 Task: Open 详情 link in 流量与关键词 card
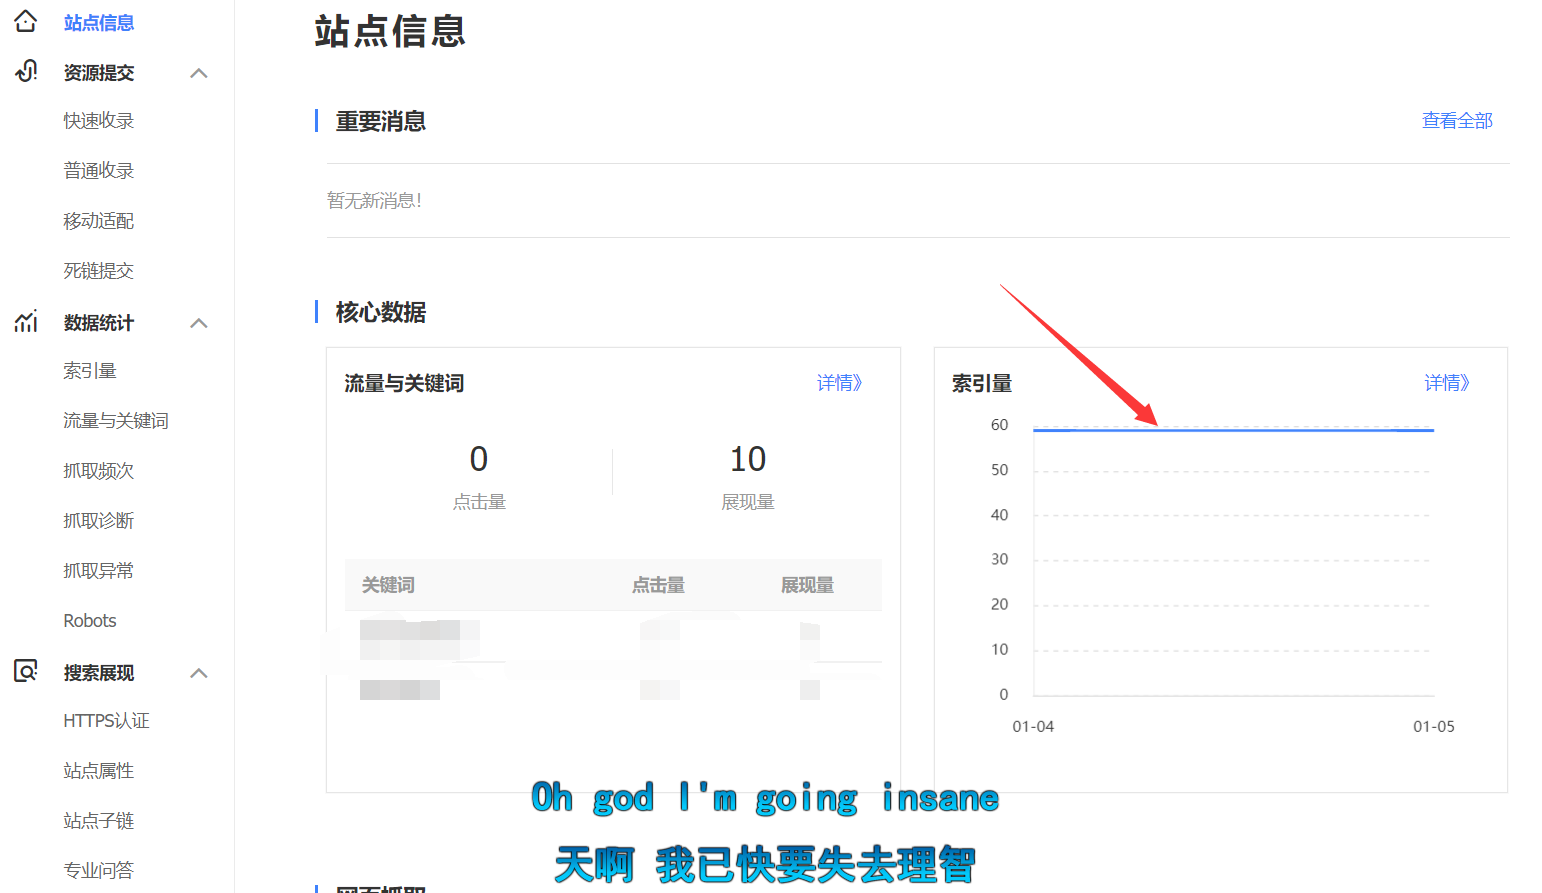[x=840, y=383]
